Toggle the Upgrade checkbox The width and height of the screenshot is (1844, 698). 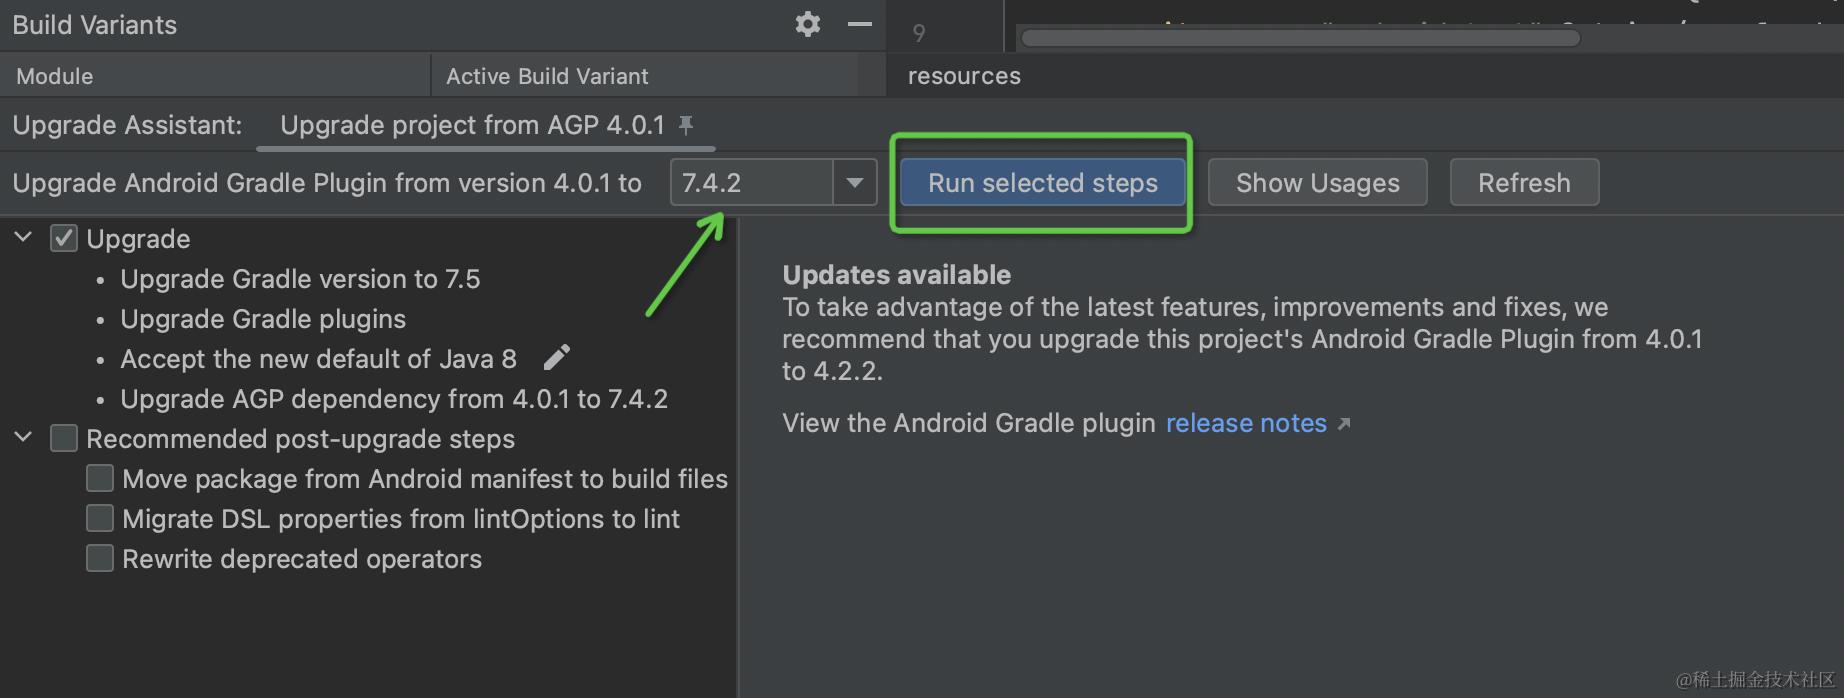click(64, 239)
